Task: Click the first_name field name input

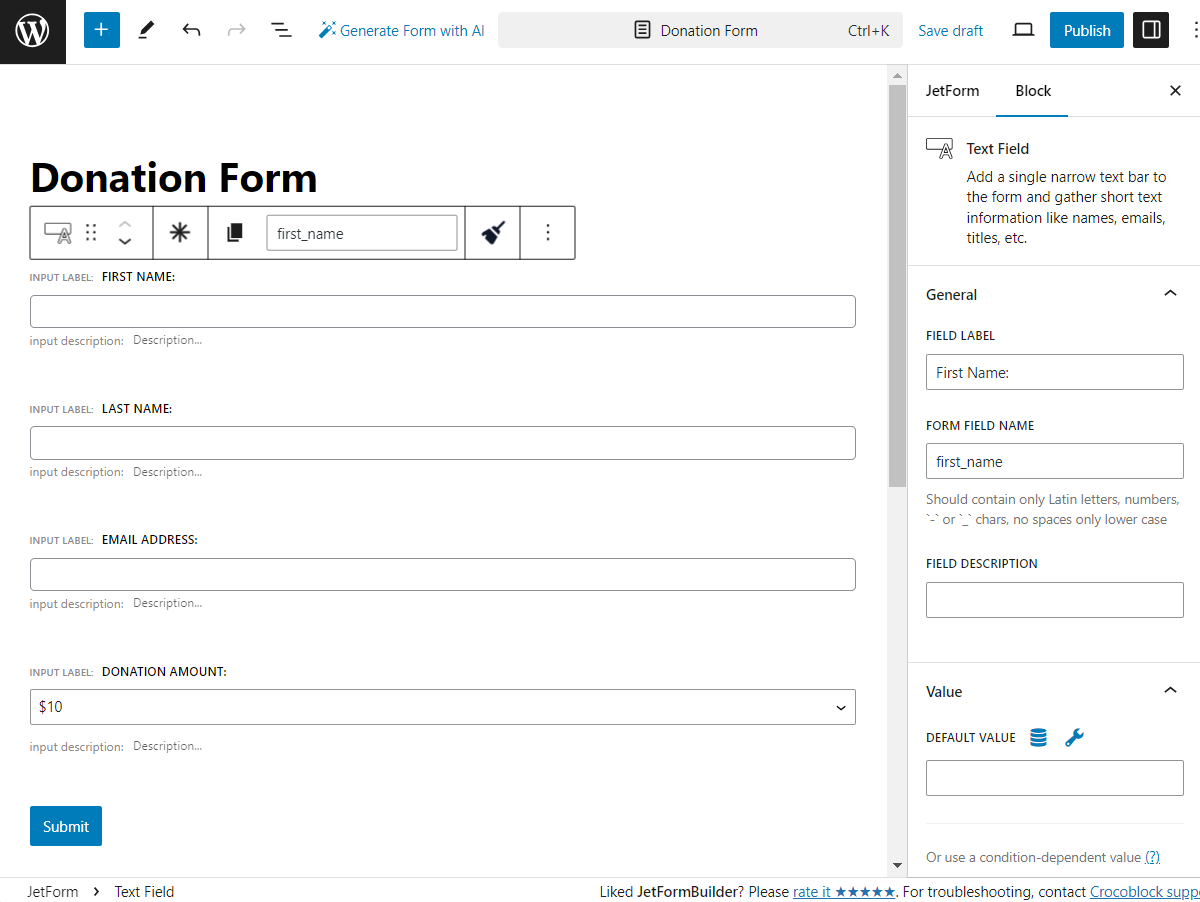Action: pyautogui.click(x=362, y=232)
